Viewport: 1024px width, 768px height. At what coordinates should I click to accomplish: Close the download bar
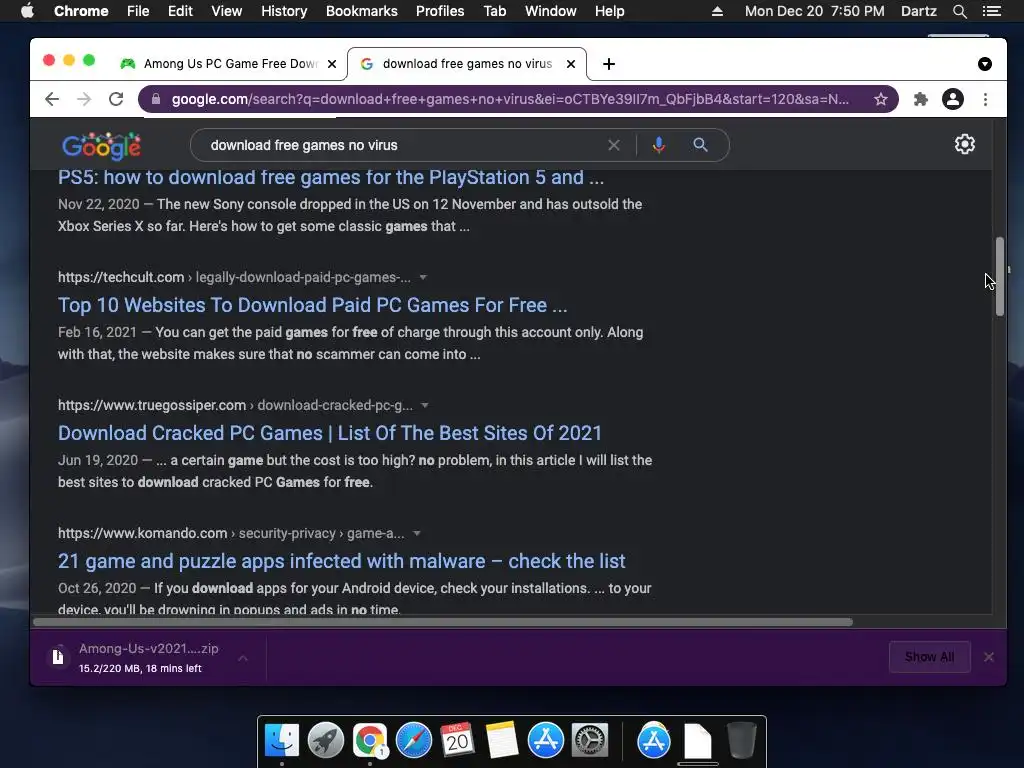pyautogui.click(x=989, y=657)
